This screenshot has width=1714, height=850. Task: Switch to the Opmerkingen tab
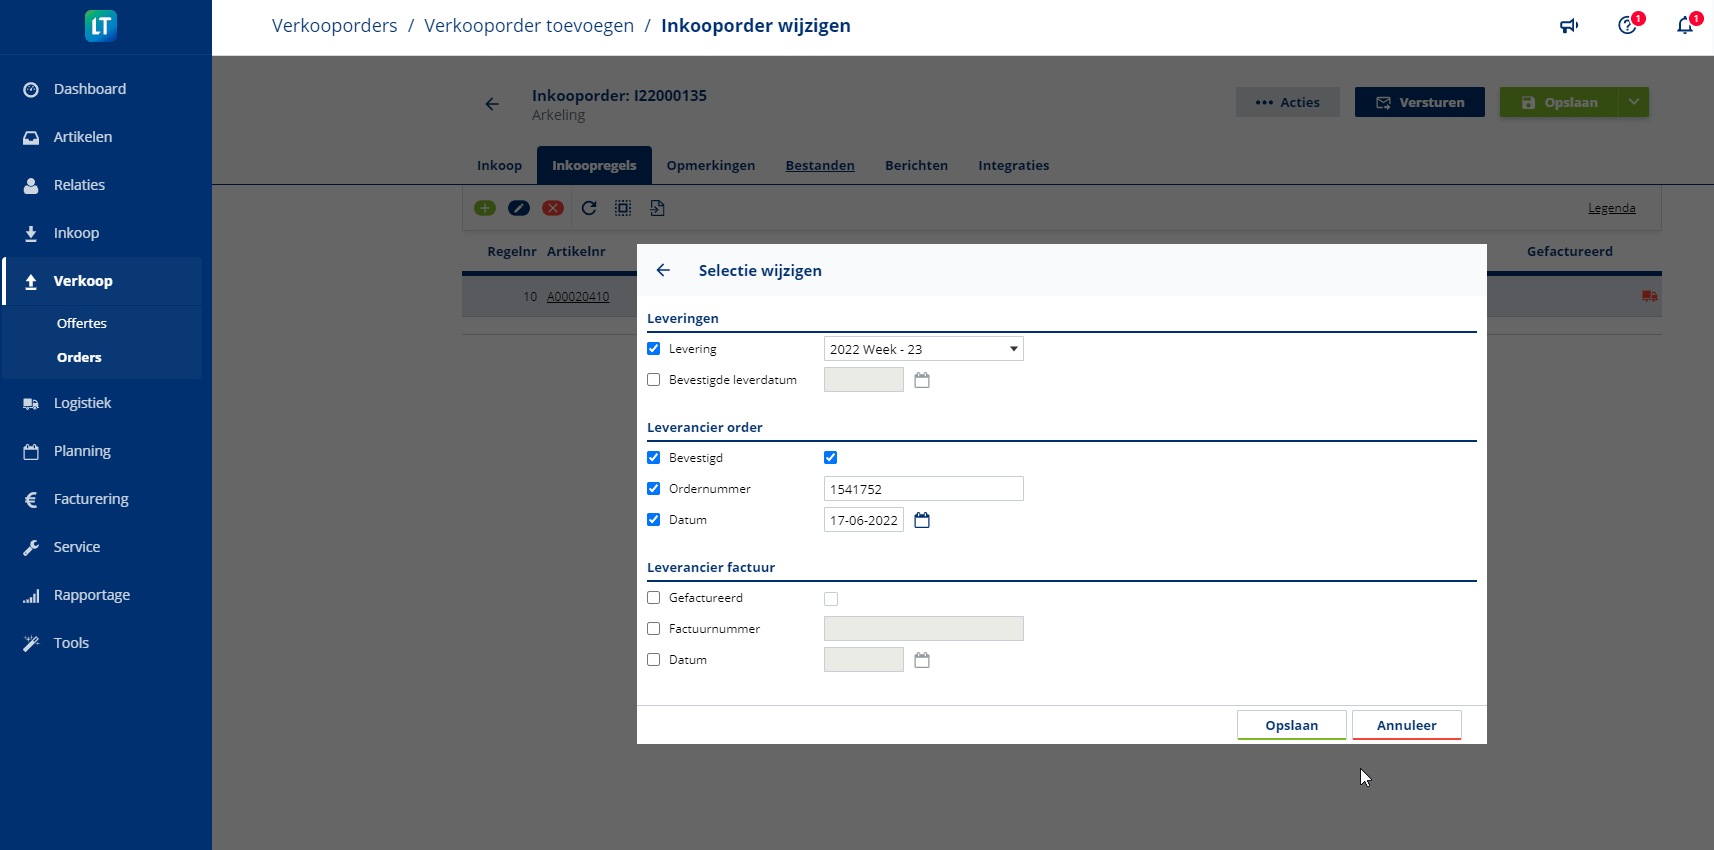point(710,166)
